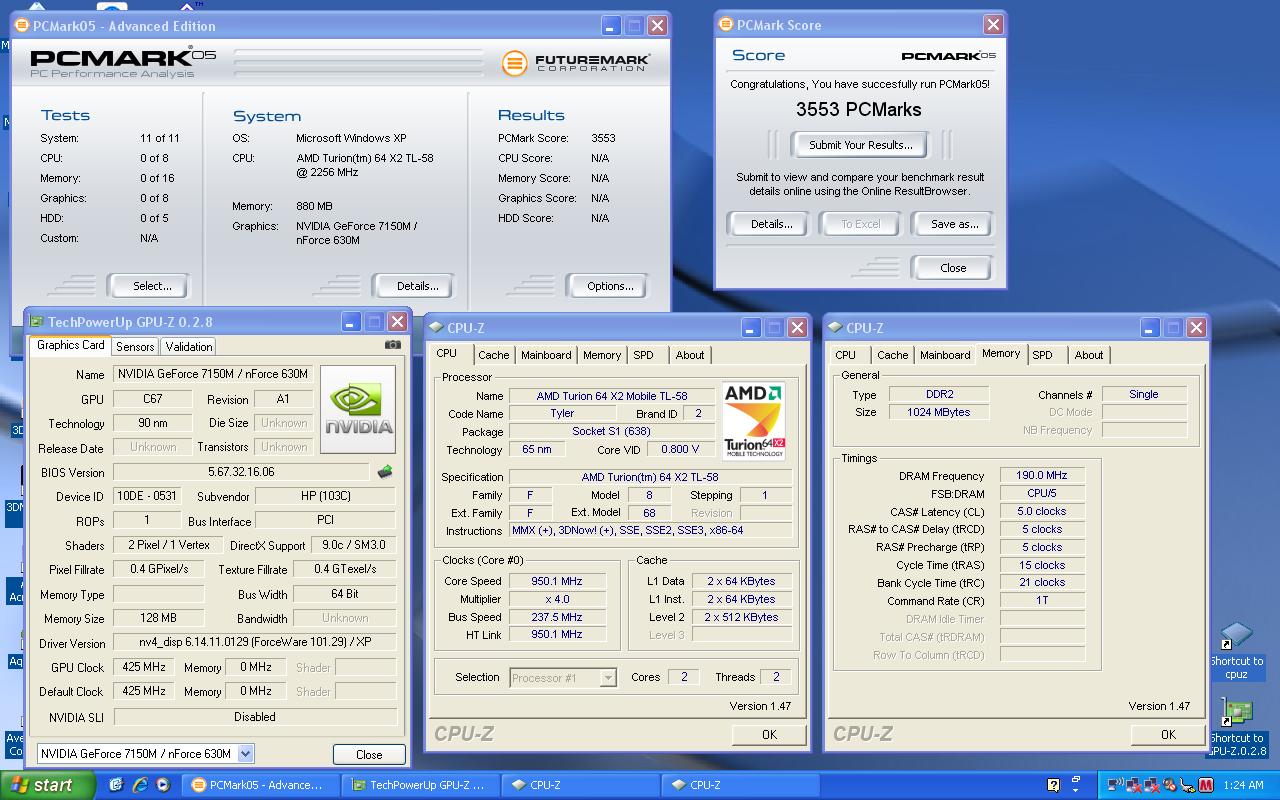
Task: Click the BIOS Version field 5.67.32.16.06
Action: [241, 472]
